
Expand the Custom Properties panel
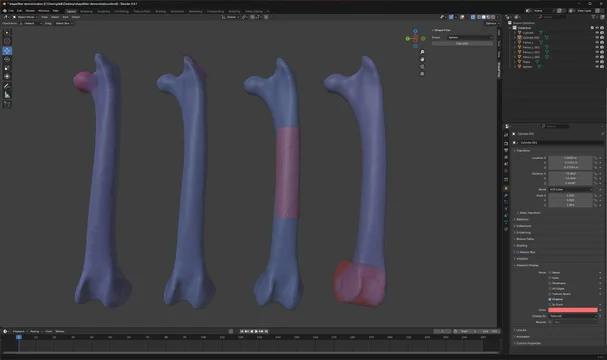(x=527, y=343)
